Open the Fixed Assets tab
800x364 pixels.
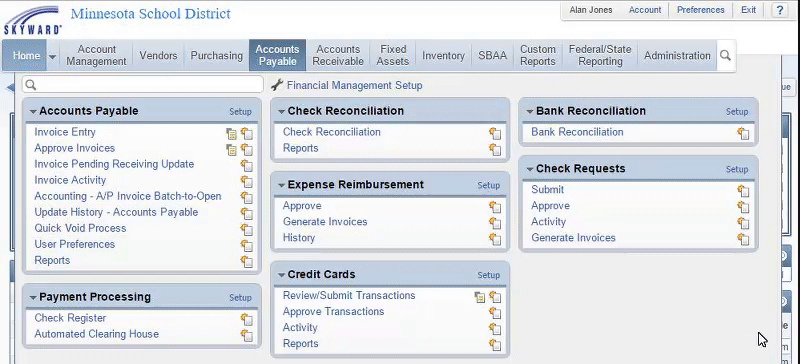pos(393,56)
